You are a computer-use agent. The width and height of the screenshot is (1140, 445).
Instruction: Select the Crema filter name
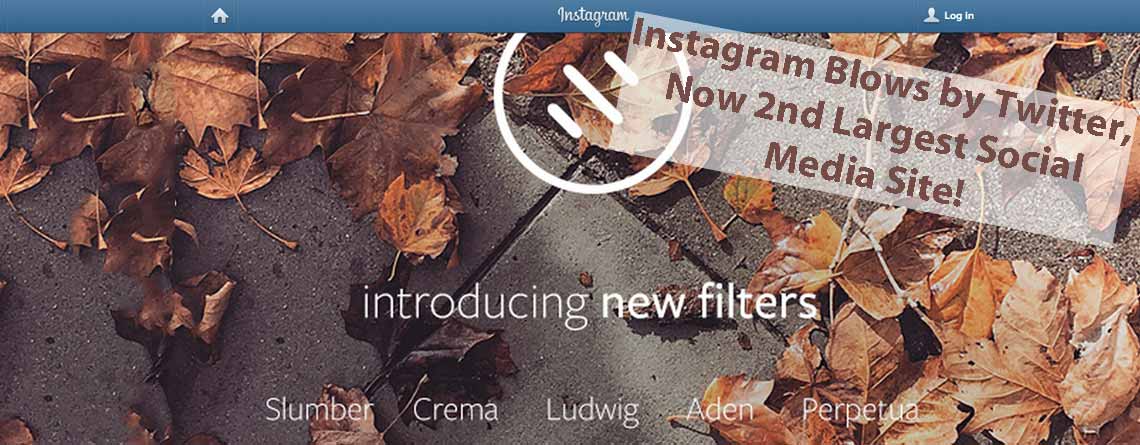456,410
